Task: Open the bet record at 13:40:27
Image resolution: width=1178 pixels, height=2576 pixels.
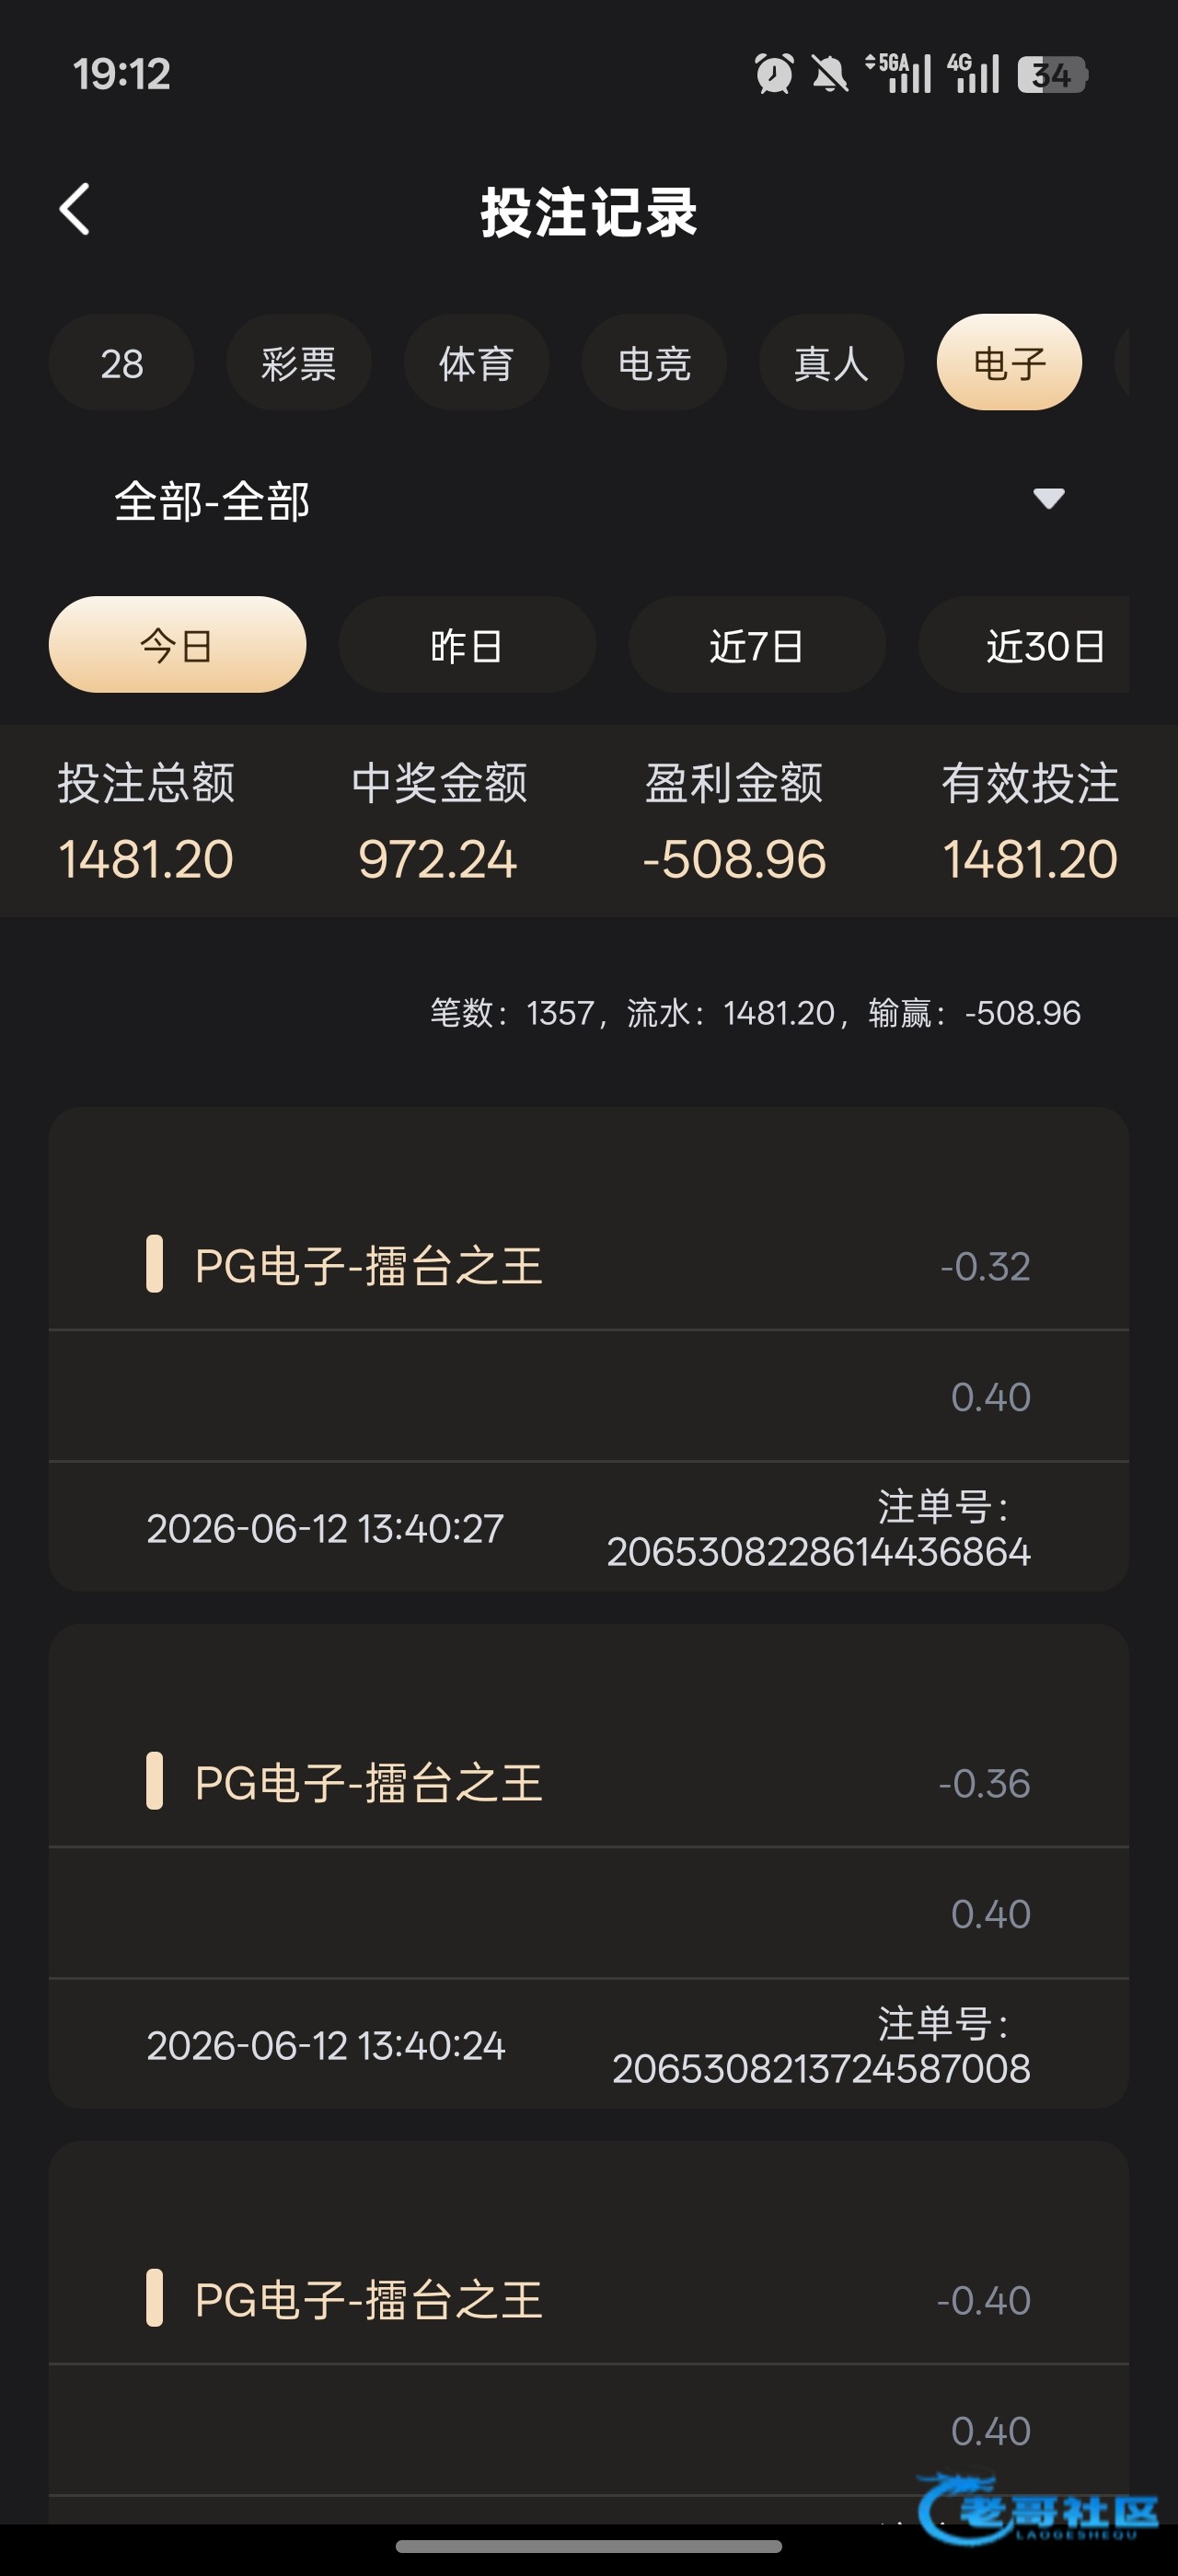Action: 589,1348
